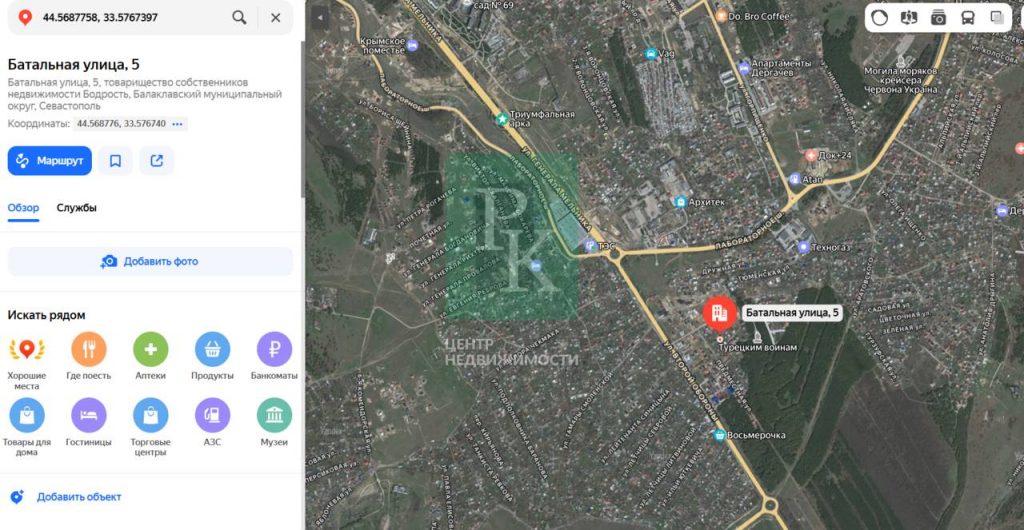The width and height of the screenshot is (1024, 530).
Task: Expand the coordinates three-dots menu
Action: pyautogui.click(x=178, y=124)
